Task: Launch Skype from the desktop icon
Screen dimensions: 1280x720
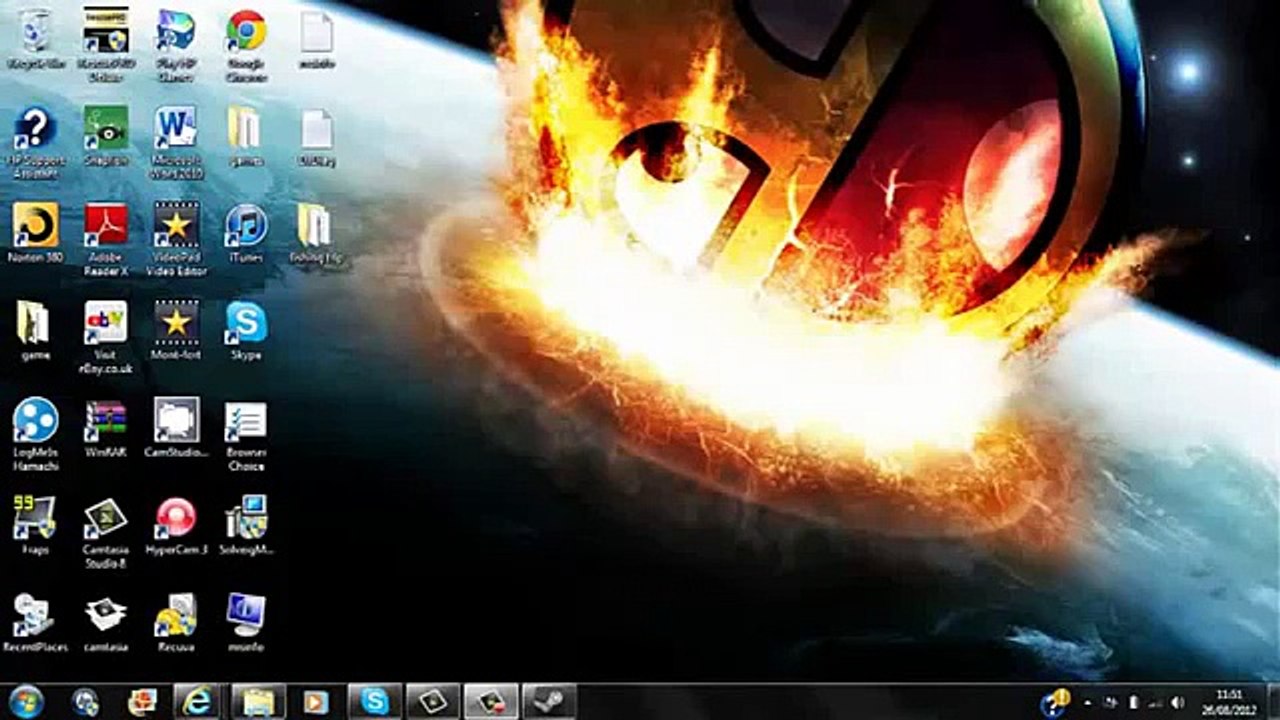Action: click(x=246, y=330)
